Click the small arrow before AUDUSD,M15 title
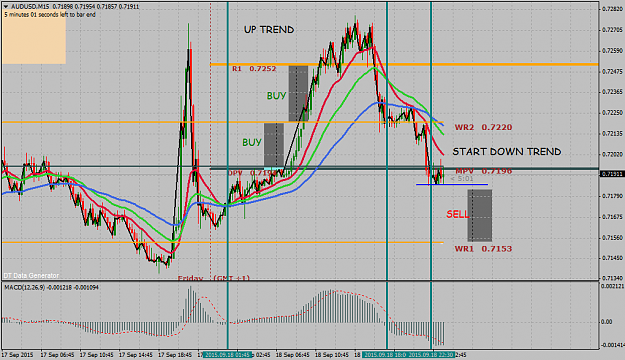Image resolution: width=625 pixels, height=360 pixels. pyautogui.click(x=6, y=7)
